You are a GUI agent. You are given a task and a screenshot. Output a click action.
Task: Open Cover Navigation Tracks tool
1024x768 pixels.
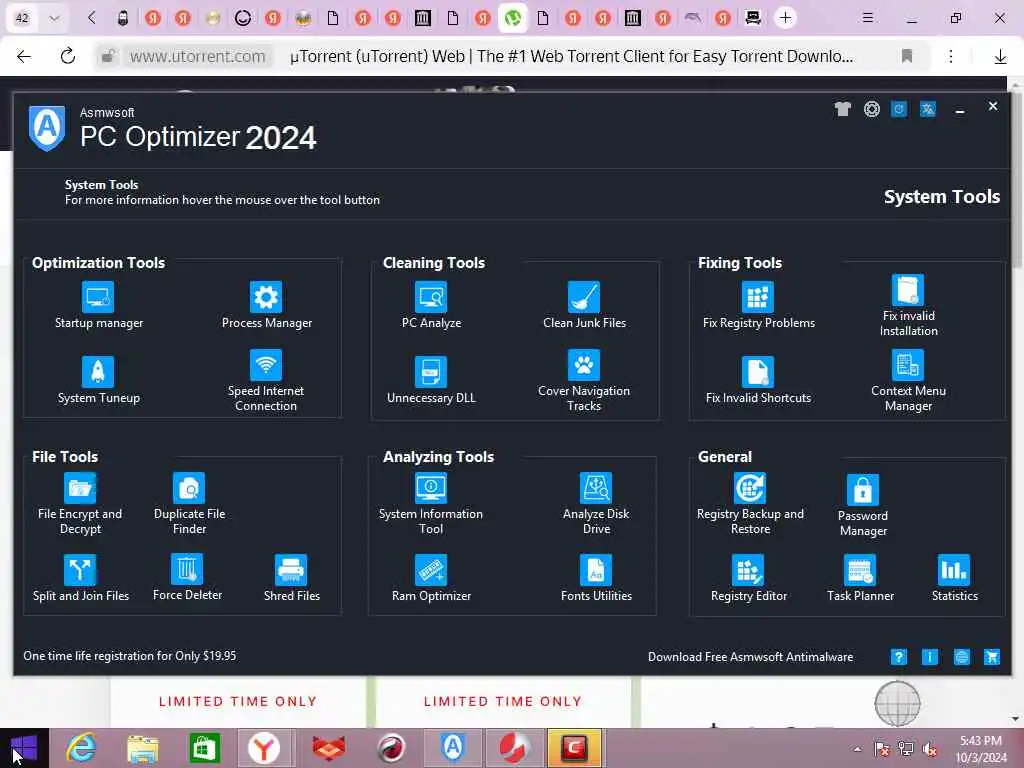coord(584,380)
